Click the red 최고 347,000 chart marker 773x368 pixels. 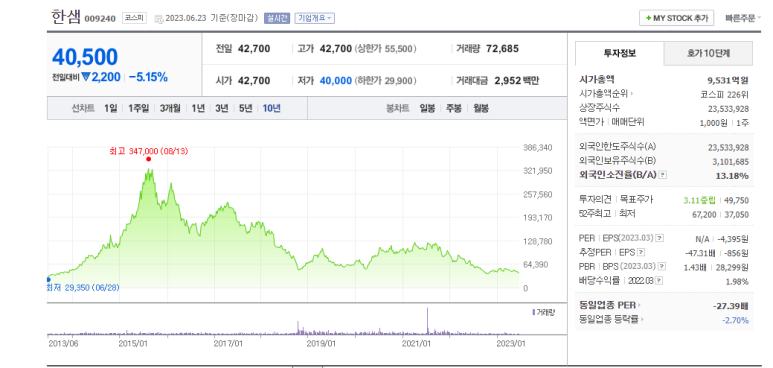(x=148, y=159)
